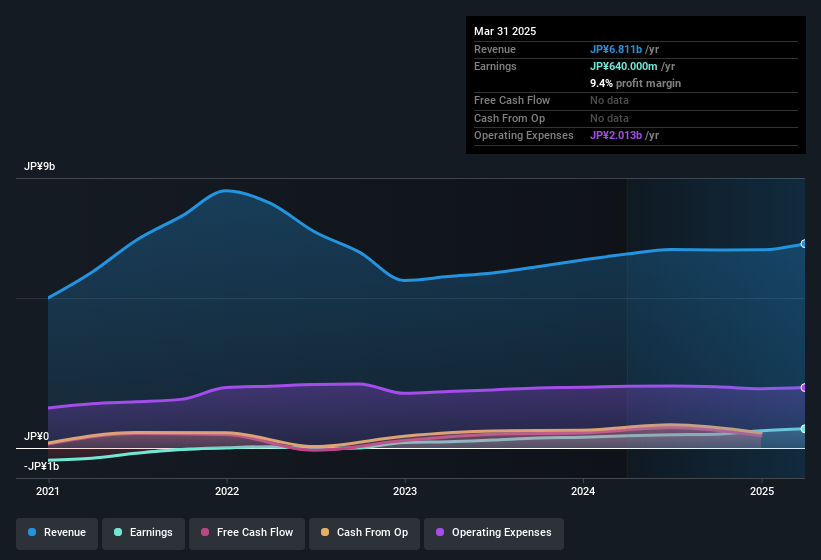Click the JP¥0 y-axis label
821x560 pixels.
pos(36,436)
